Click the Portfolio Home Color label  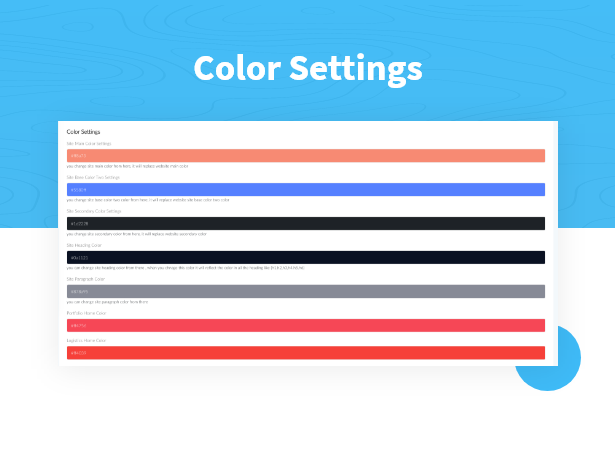point(86,313)
